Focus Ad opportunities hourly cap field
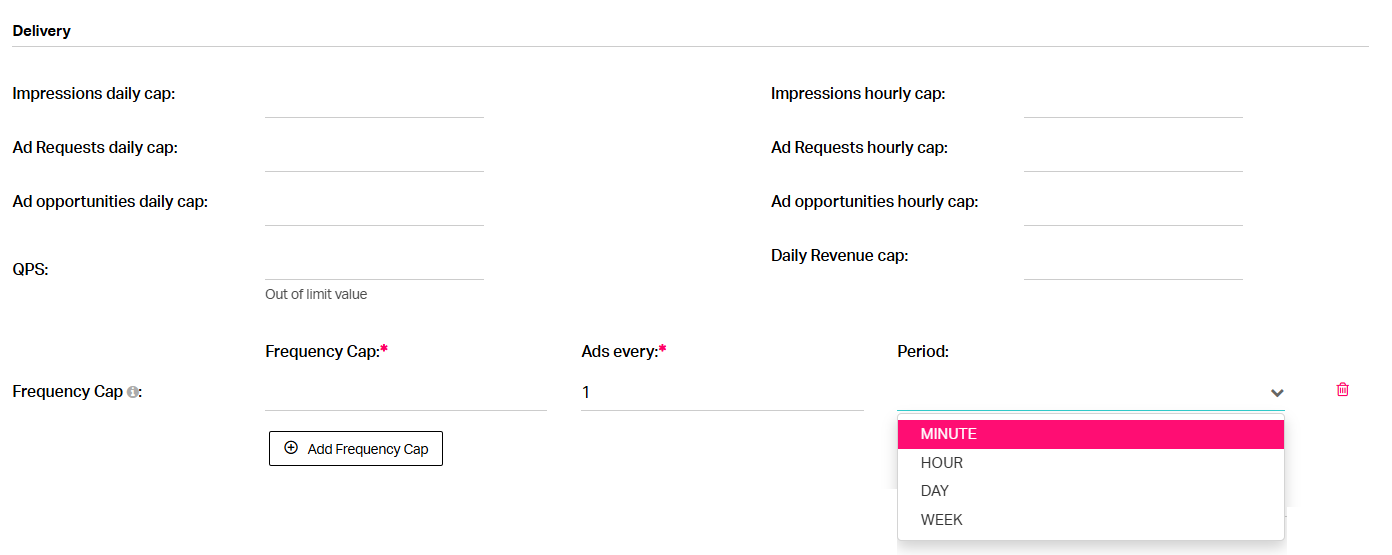This screenshot has height=555, width=1392. click(x=1133, y=208)
